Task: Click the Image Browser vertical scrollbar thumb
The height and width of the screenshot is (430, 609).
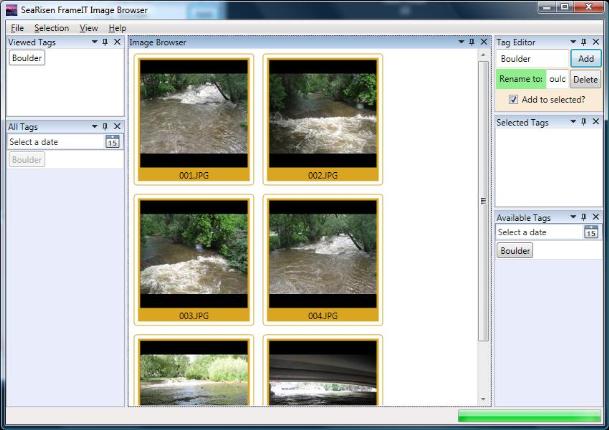Action: coord(483,201)
